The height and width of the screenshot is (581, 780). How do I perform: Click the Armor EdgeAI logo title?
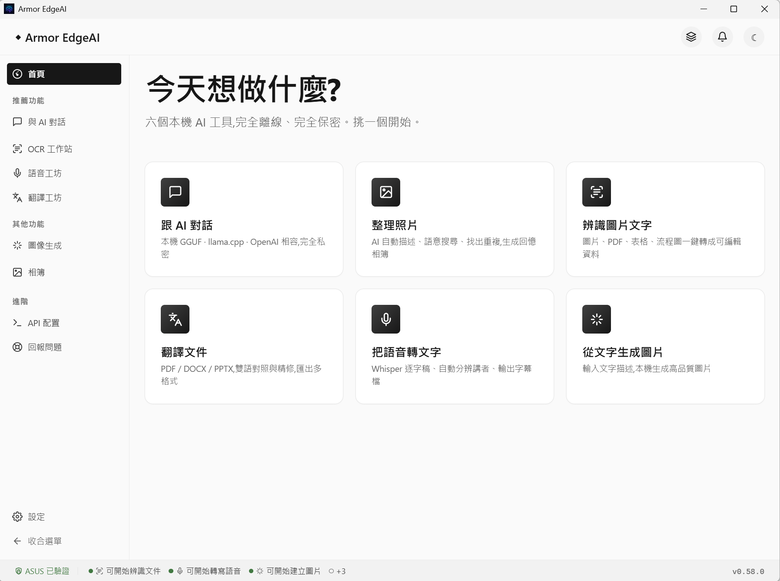click(58, 38)
